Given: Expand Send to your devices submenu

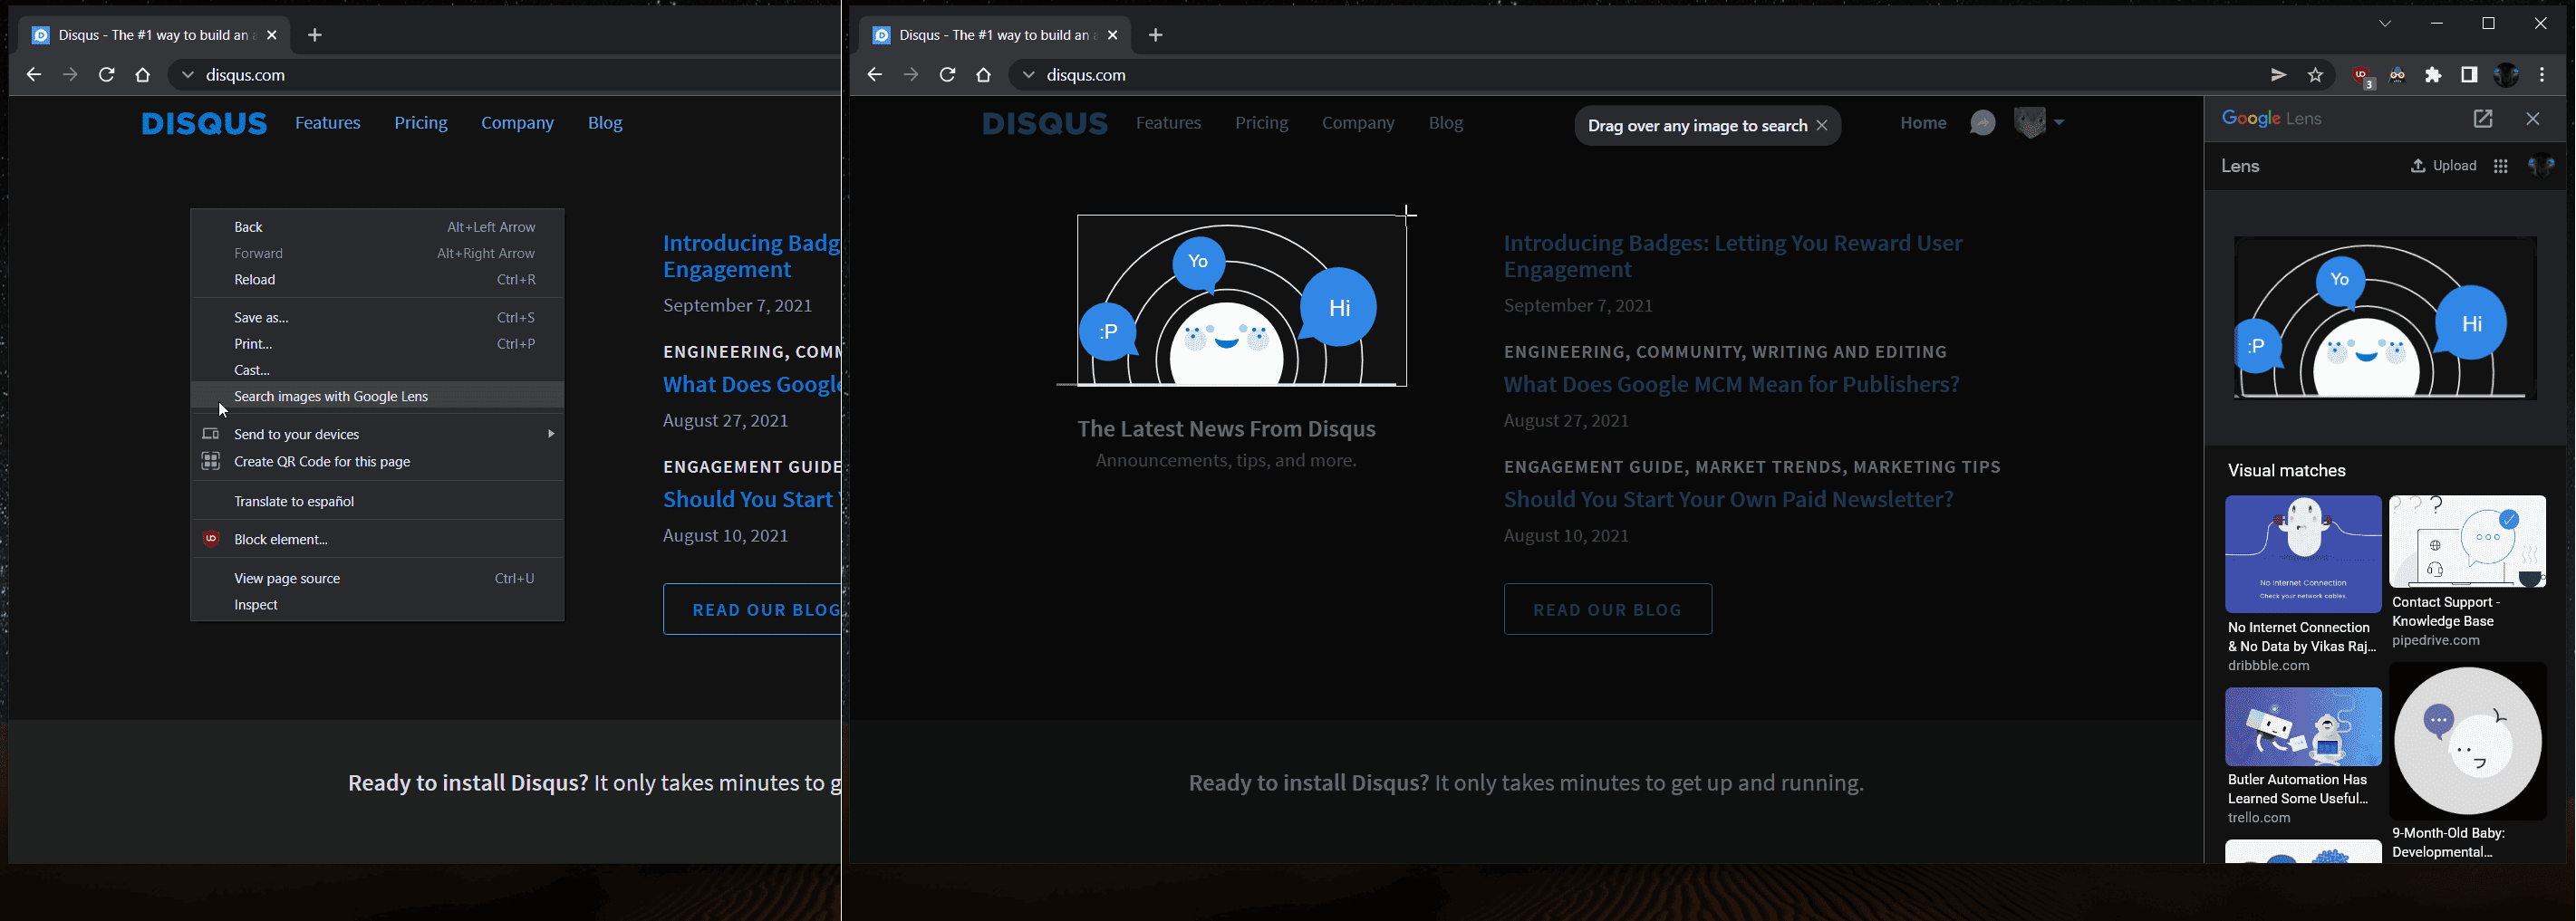Looking at the screenshot, I should [x=377, y=434].
